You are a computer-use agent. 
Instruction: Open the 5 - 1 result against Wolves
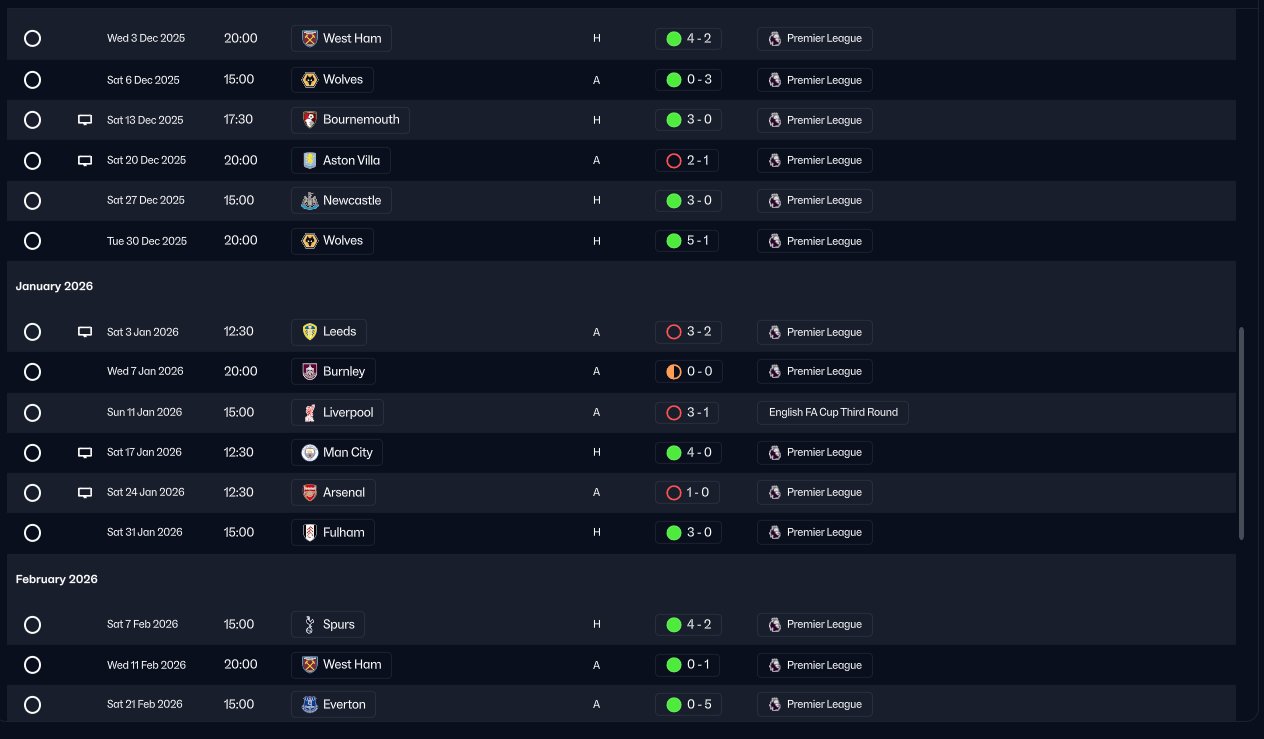tap(687, 241)
